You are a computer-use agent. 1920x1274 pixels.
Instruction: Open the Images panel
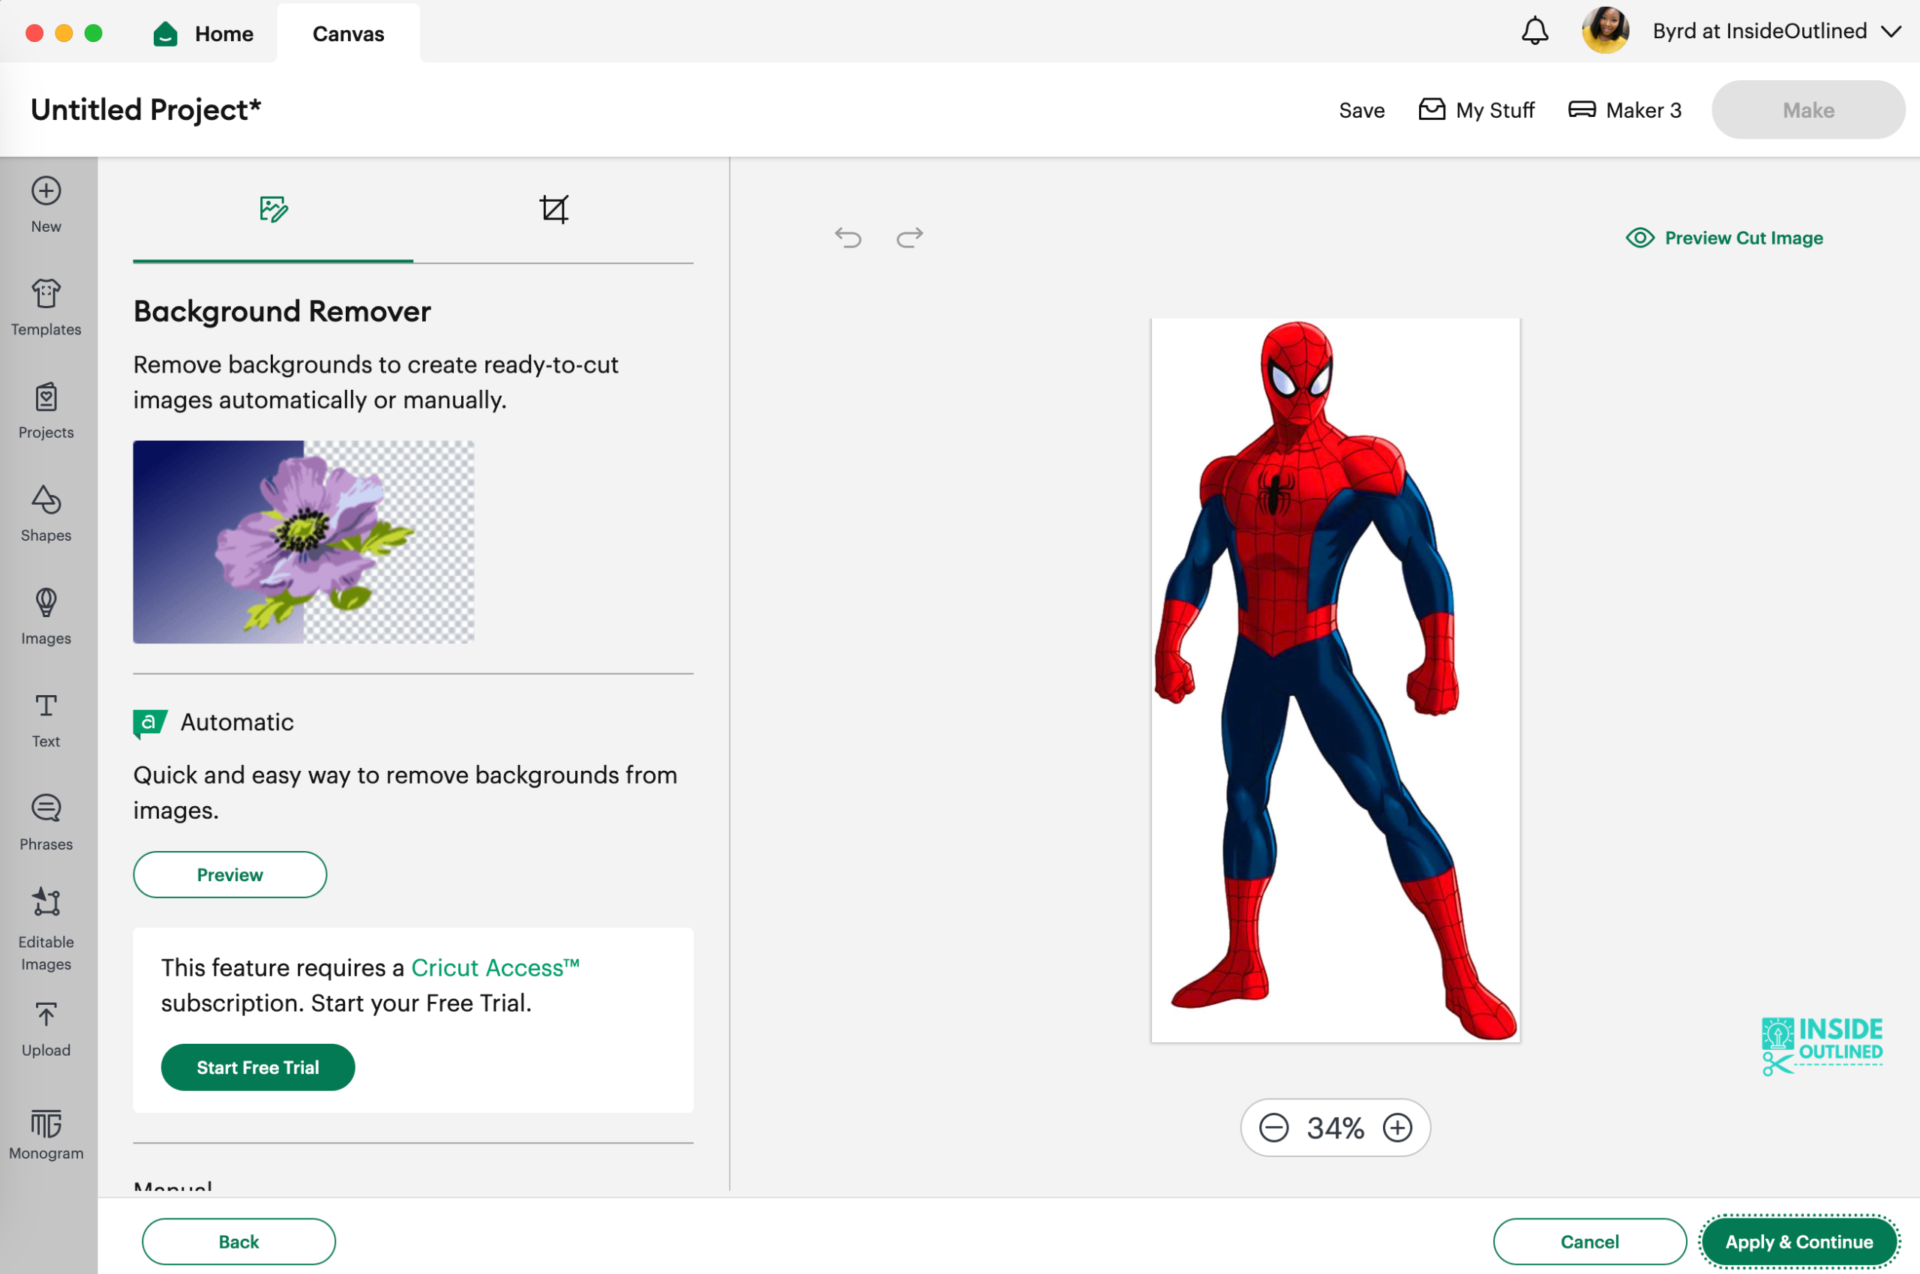45,616
